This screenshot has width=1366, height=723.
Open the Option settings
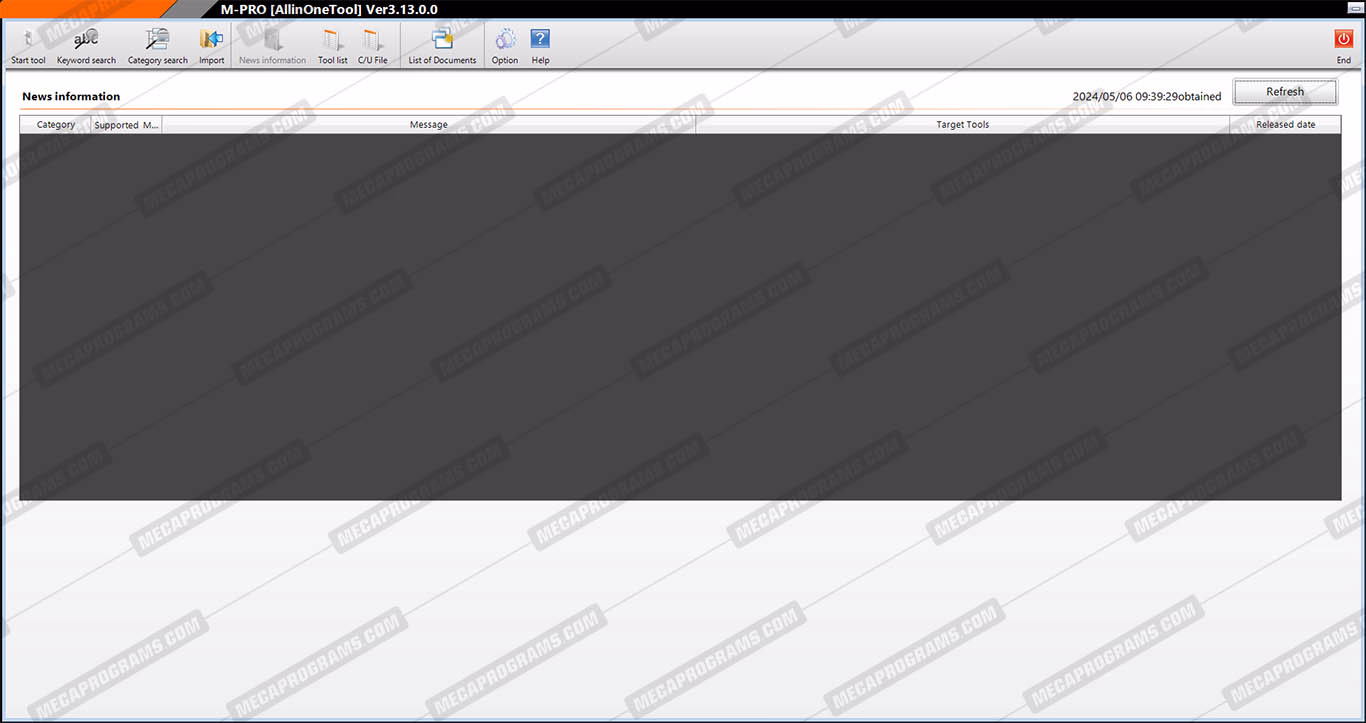[505, 46]
